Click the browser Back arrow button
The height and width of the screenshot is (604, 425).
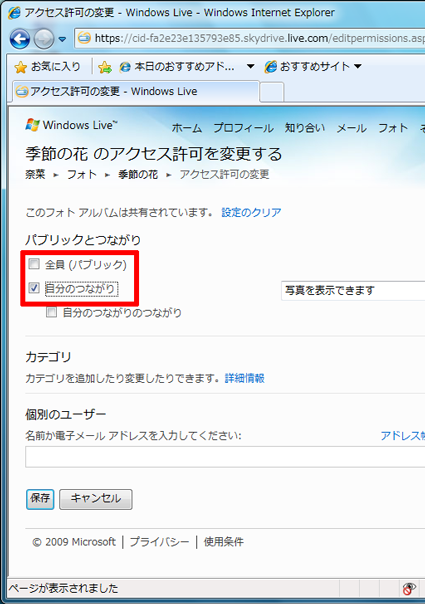point(20,39)
